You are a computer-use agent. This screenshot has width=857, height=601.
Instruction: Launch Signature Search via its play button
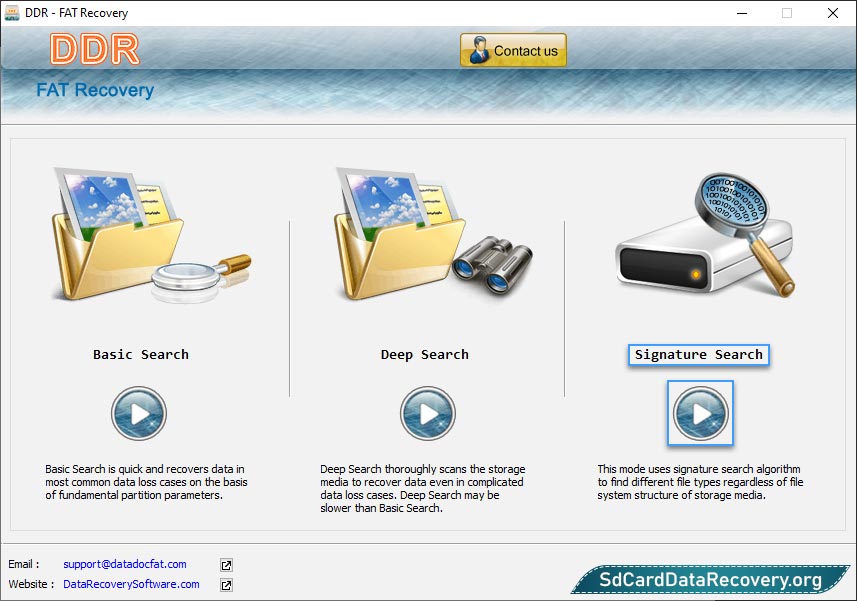[x=700, y=413]
